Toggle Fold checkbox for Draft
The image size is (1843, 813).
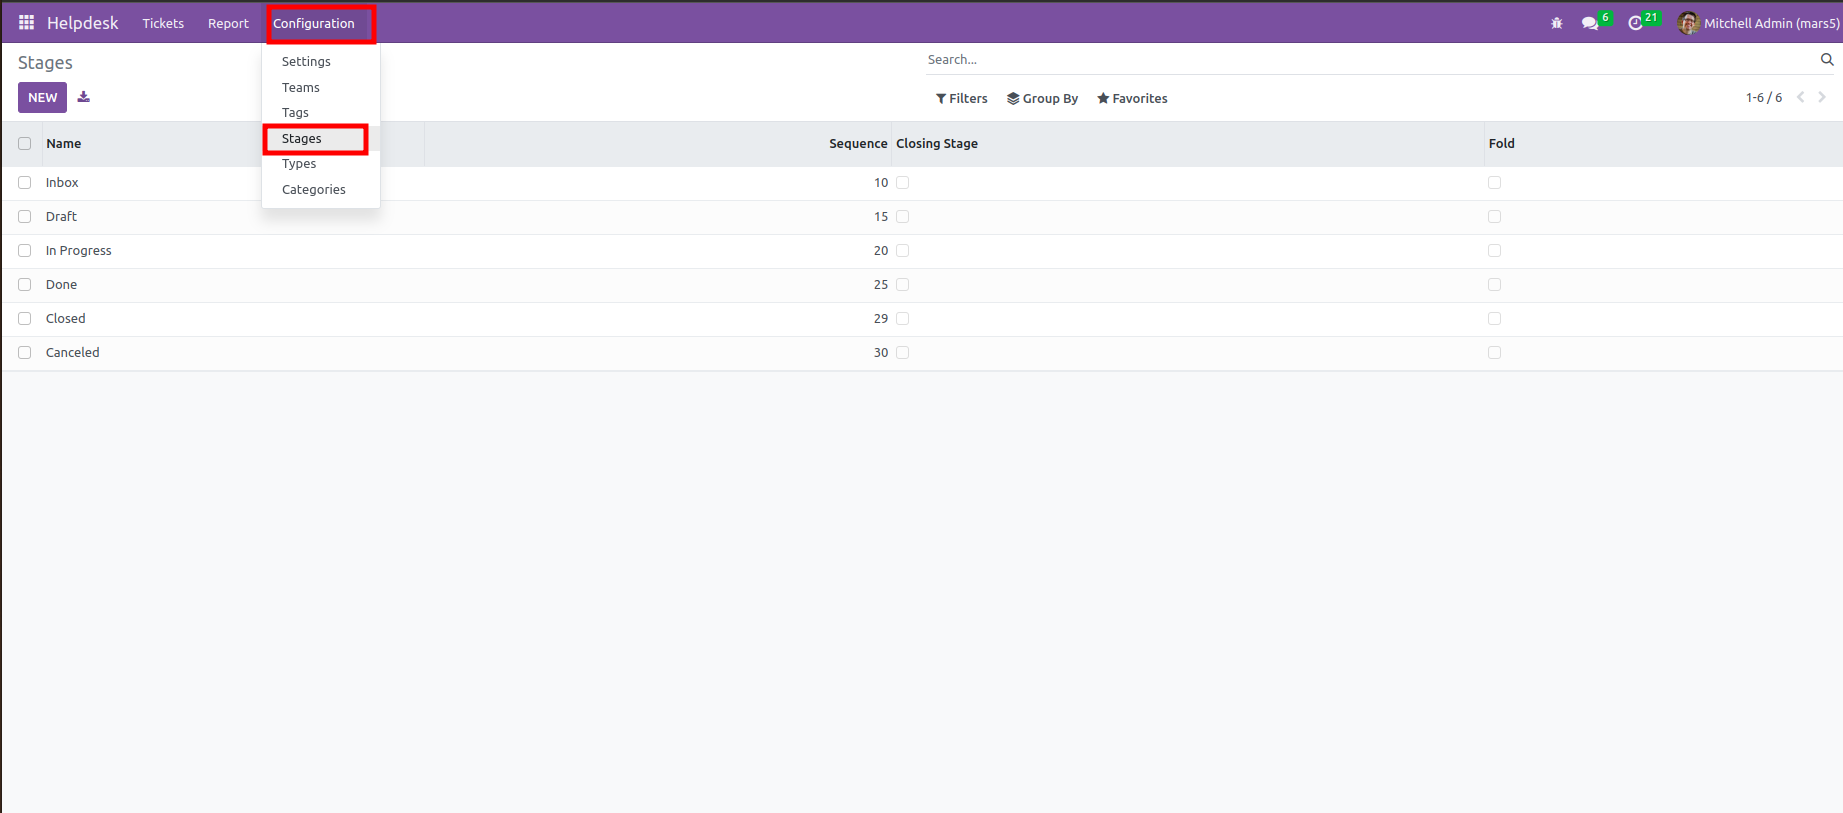coord(1495,217)
